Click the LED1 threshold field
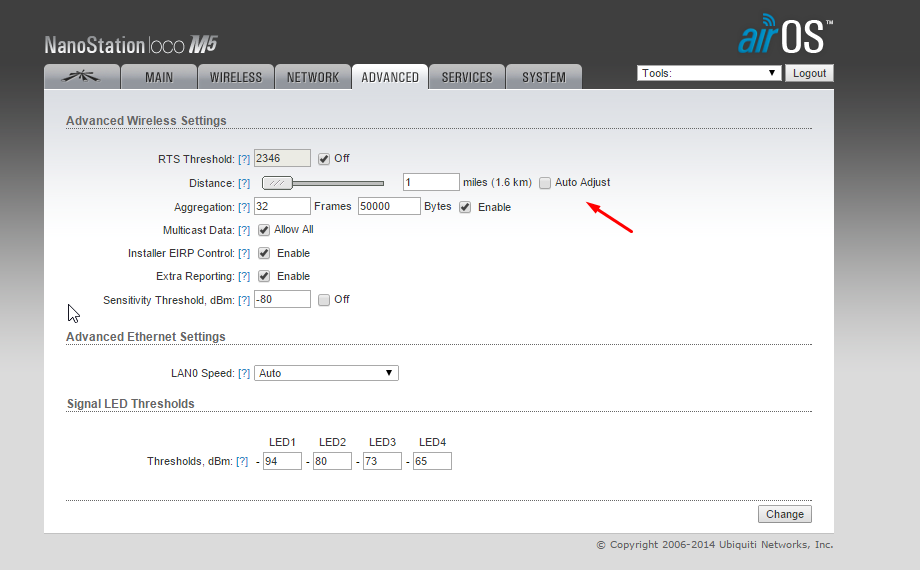 (282, 461)
